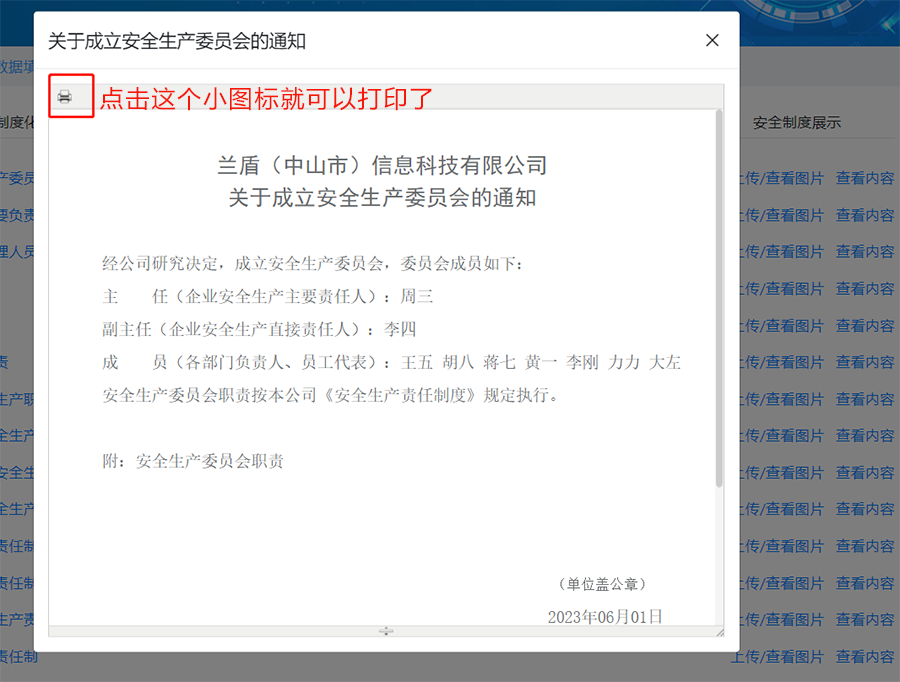900x682 pixels.
Task: Open 查看内容 link in the 安全生 row
Action: (x=864, y=472)
